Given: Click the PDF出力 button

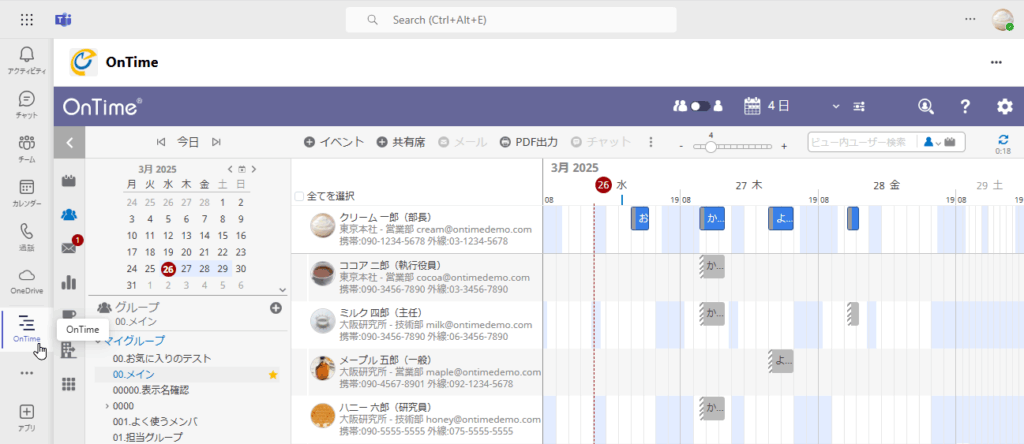Looking at the screenshot, I should pos(528,142).
